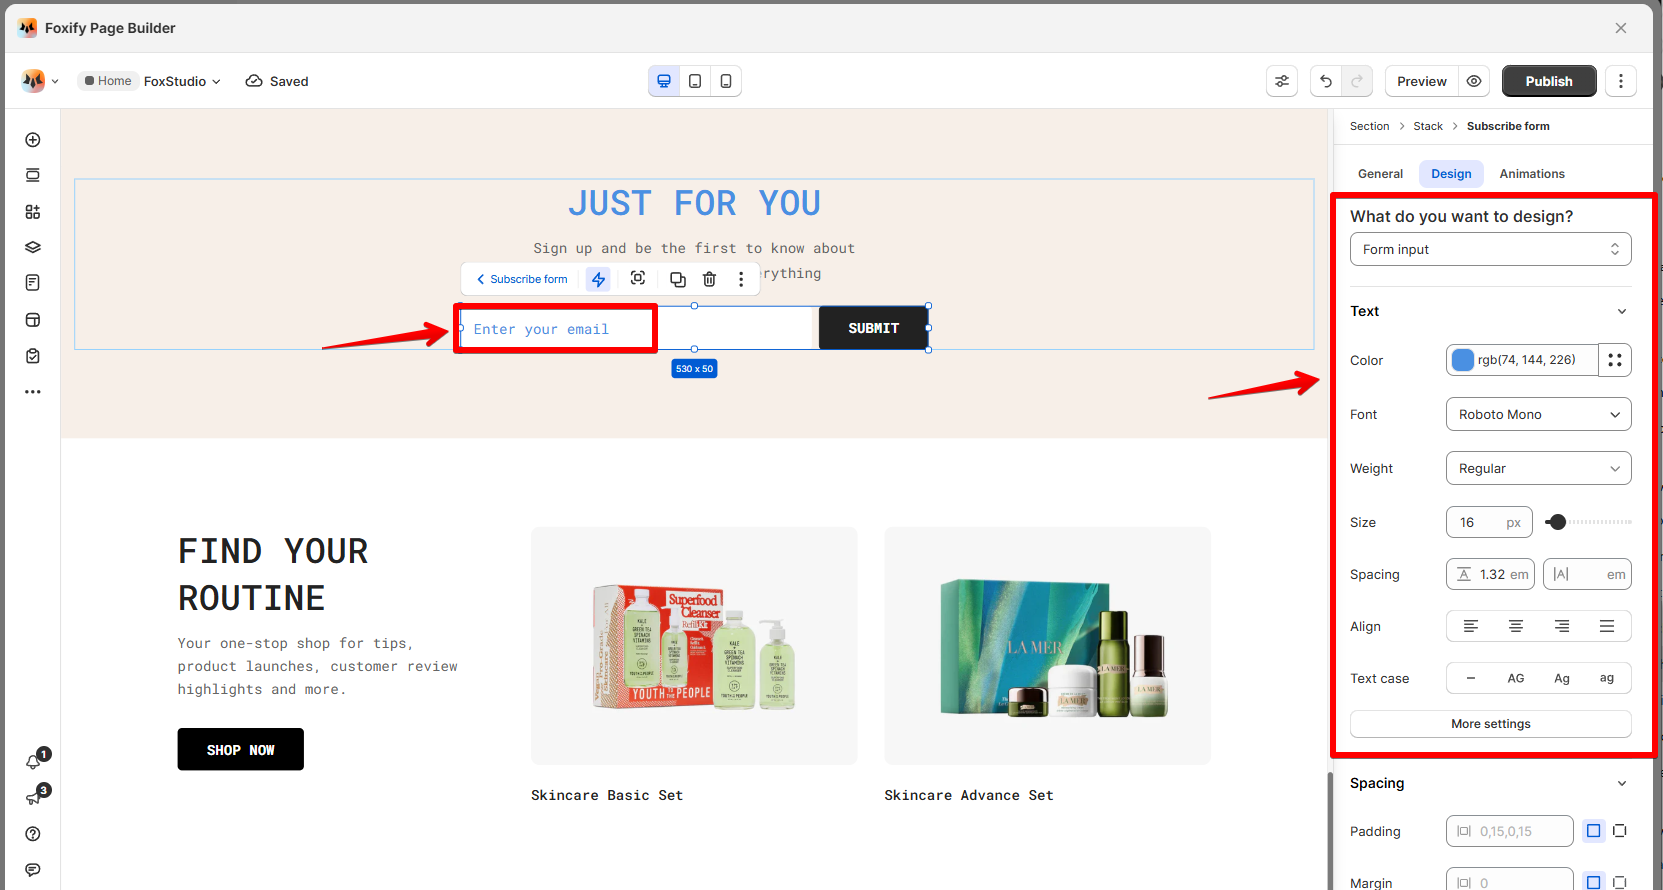This screenshot has height=890, width=1663.
Task: Collapse the Text section chevron
Action: click(1621, 311)
